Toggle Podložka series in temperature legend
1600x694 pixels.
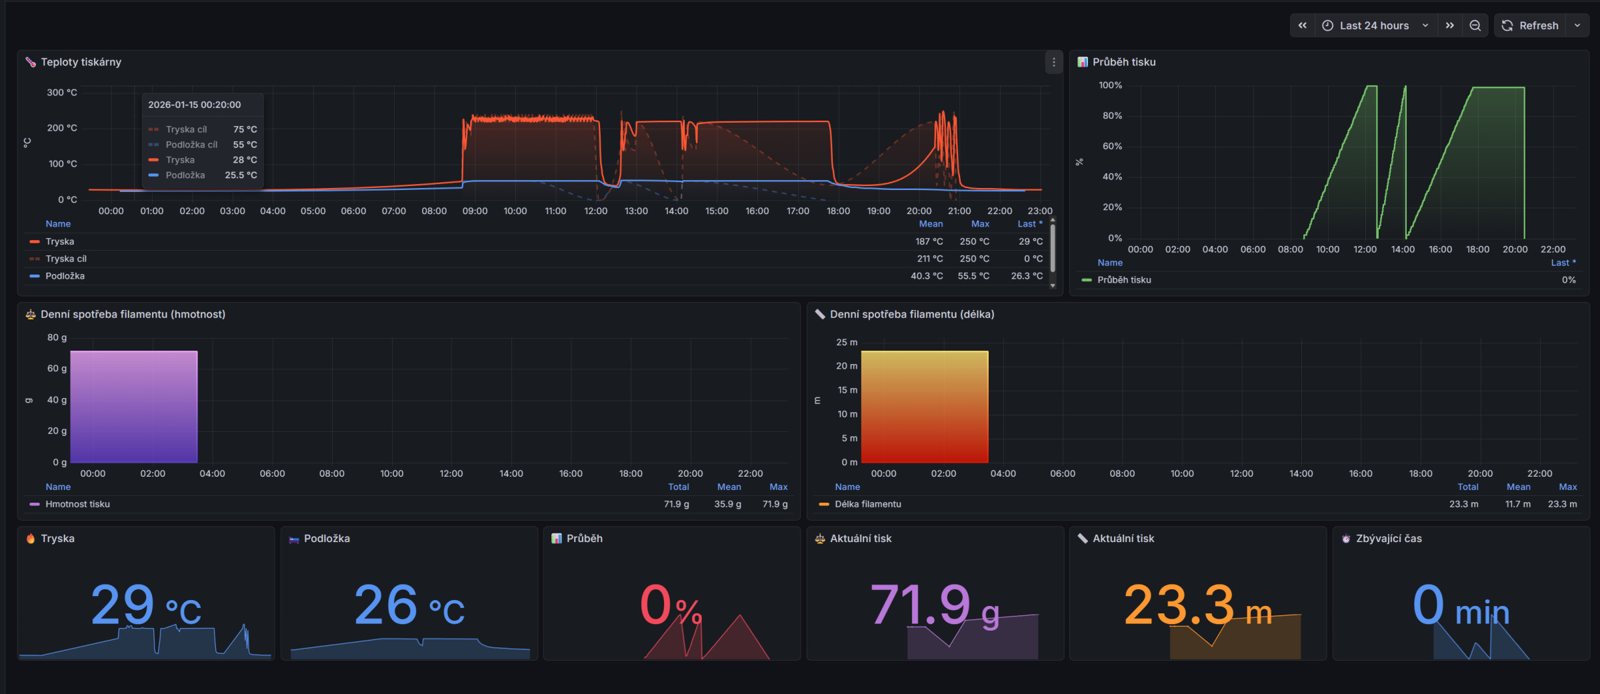pyautogui.click(x=64, y=276)
